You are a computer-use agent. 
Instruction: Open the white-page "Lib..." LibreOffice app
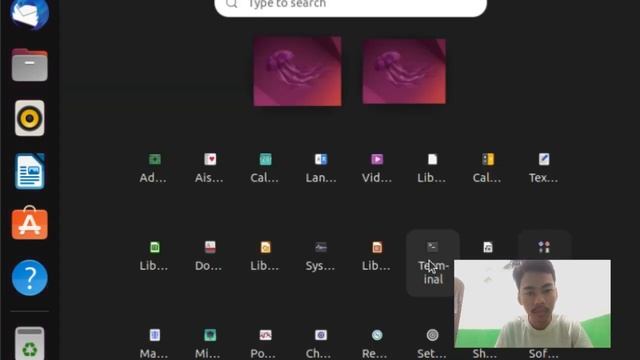432,168
